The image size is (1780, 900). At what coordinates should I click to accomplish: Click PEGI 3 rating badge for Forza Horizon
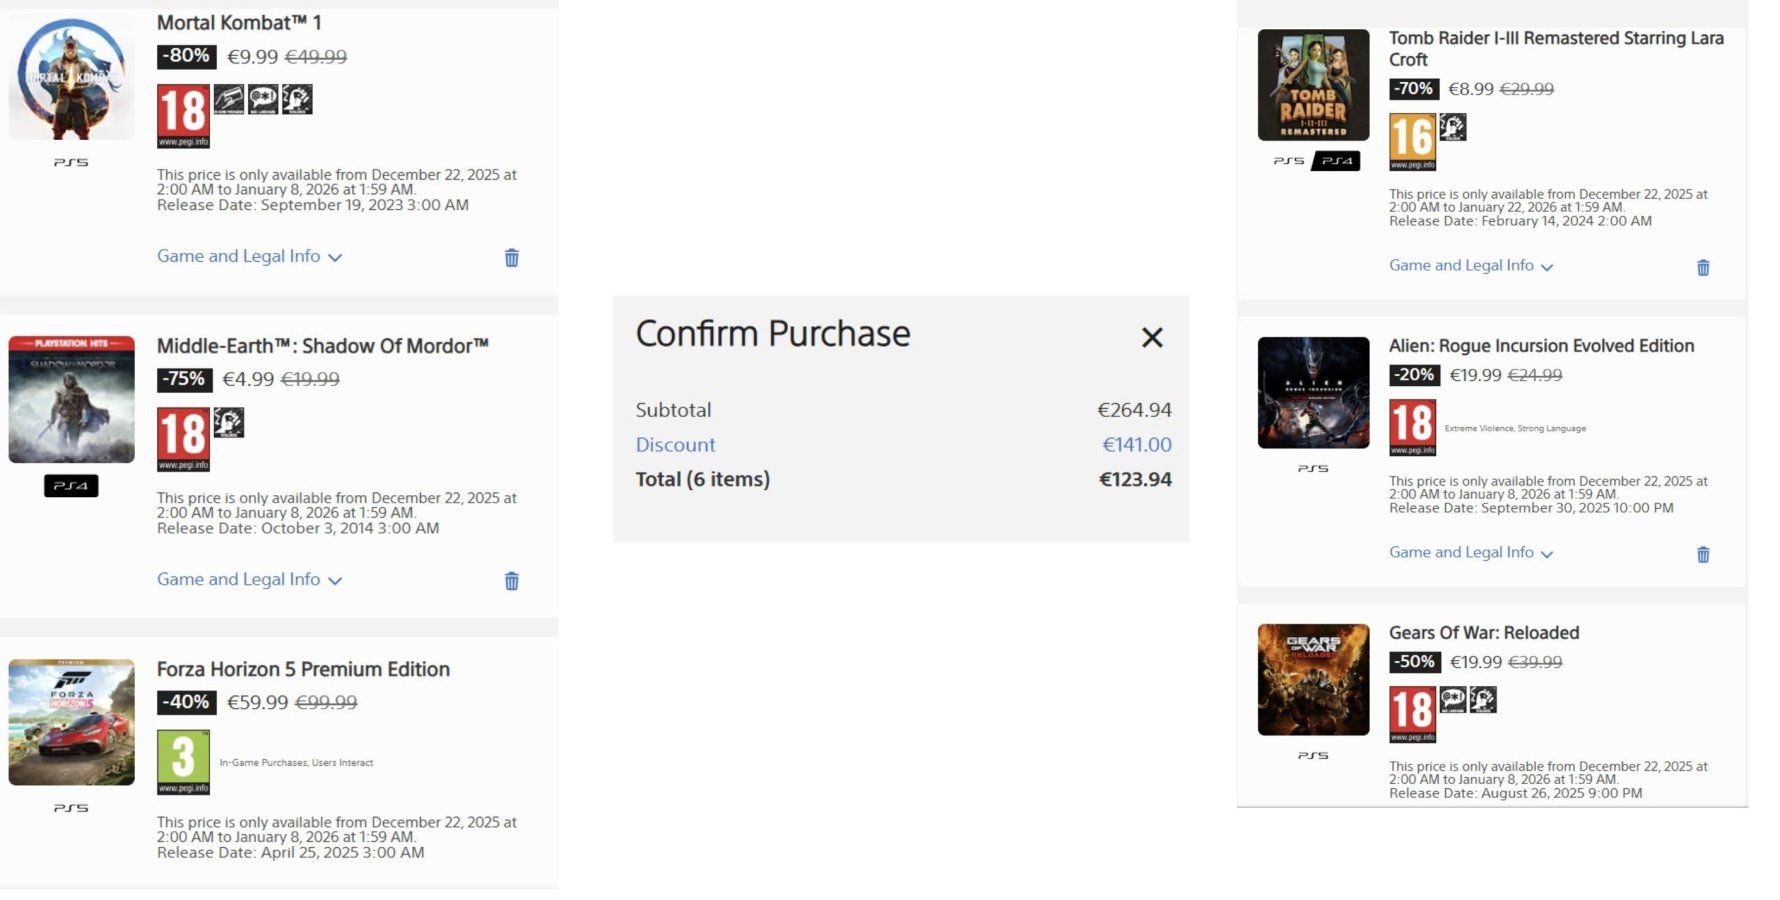point(183,762)
